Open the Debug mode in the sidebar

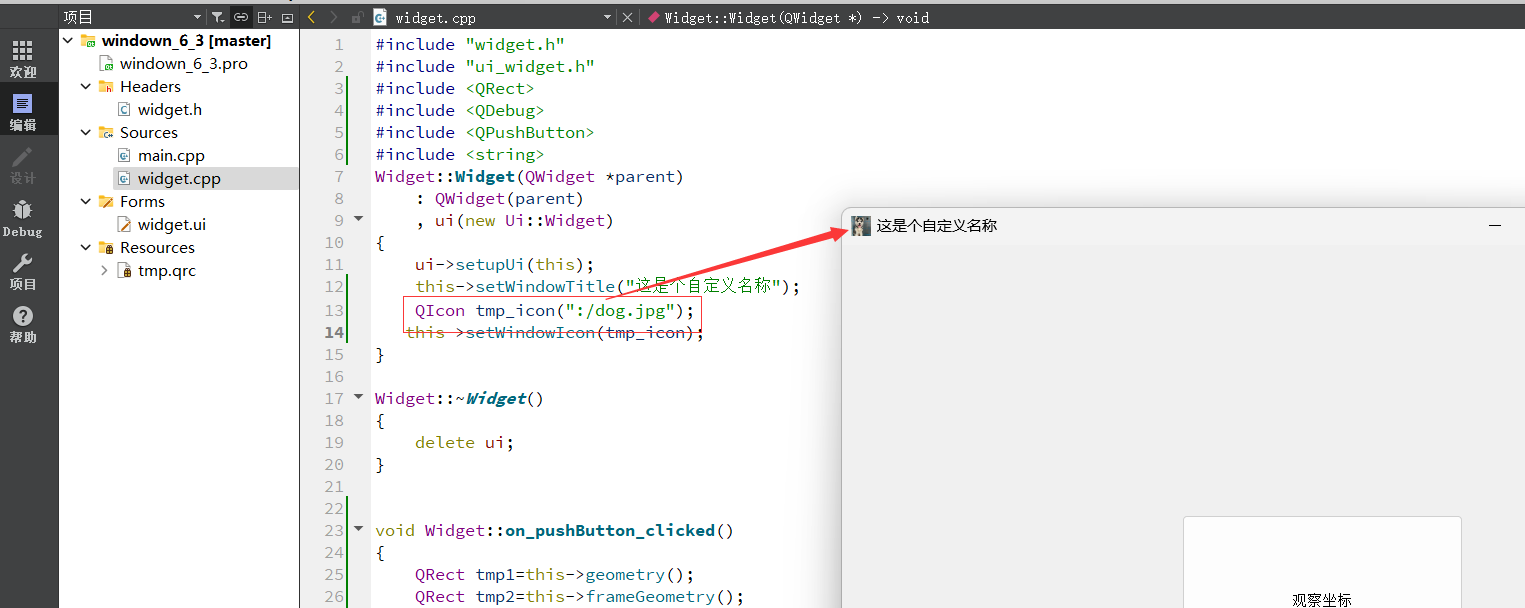click(22, 213)
